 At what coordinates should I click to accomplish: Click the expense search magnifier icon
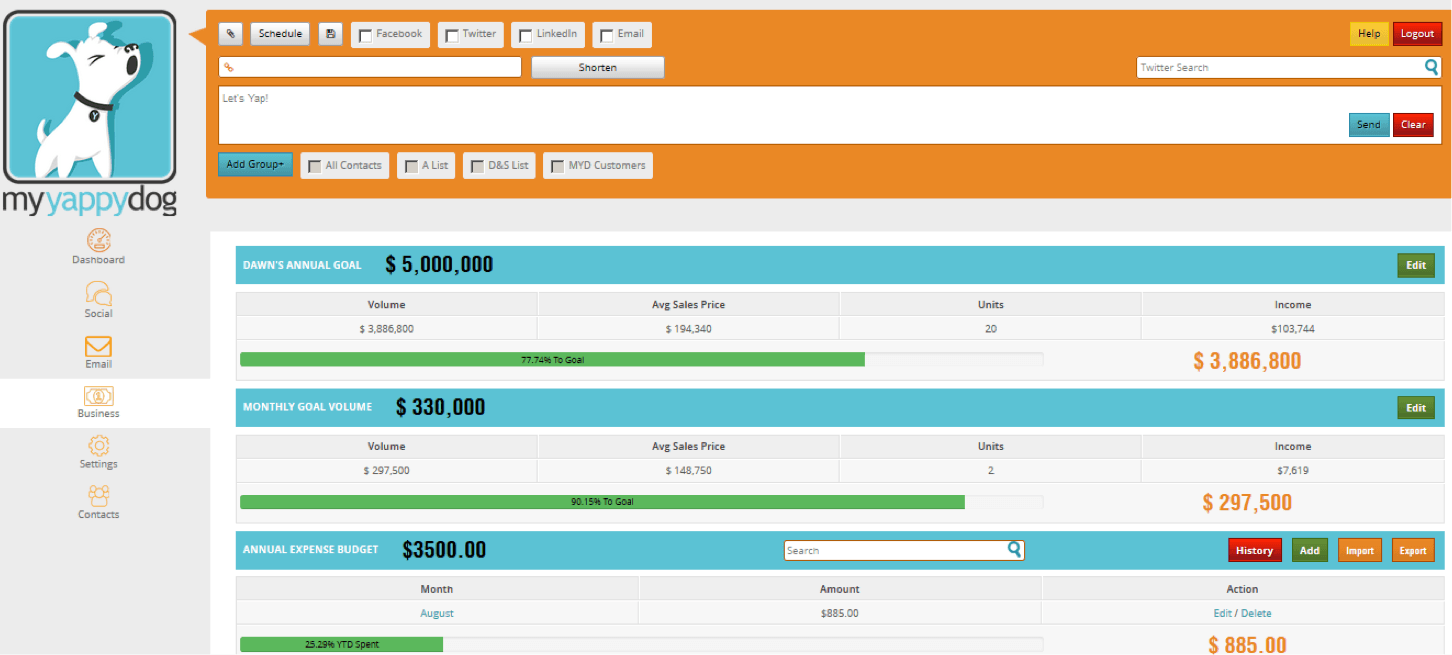pos(1014,549)
